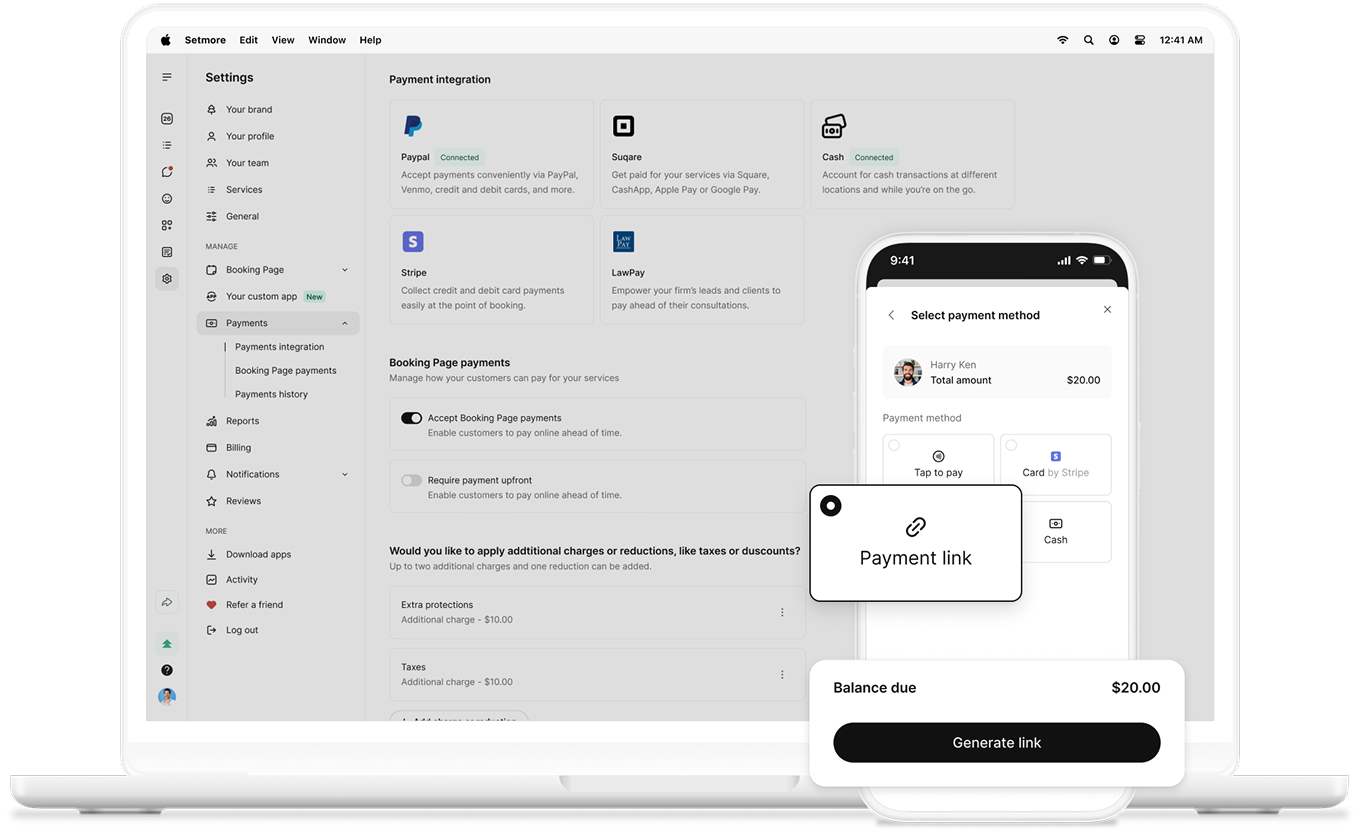Open the Square integration logo
This screenshot has height=840, width=1360.
pos(623,126)
